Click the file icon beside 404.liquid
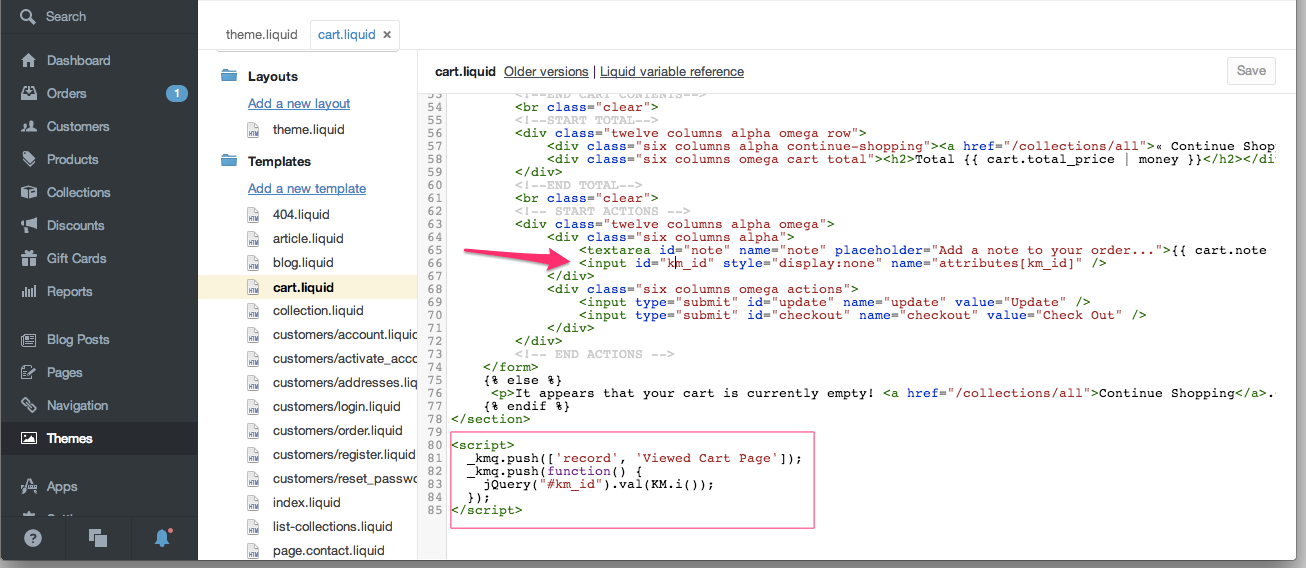The height and width of the screenshot is (568, 1306). pos(253,215)
